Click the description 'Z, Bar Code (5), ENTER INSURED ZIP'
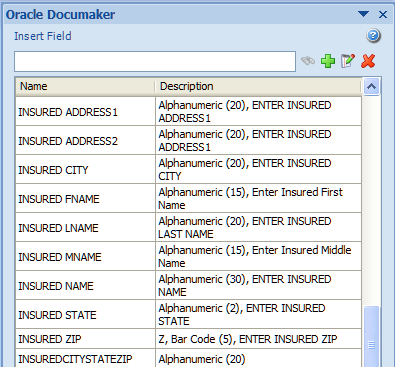This screenshot has width=395, height=367. (x=258, y=339)
